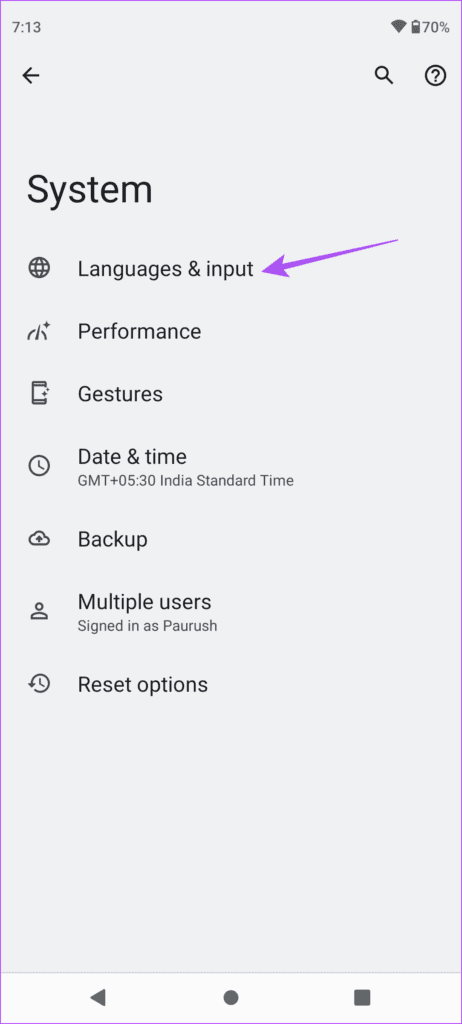This screenshot has height=1024, width=462.
Task: Open the help question mark icon
Action: click(x=435, y=76)
